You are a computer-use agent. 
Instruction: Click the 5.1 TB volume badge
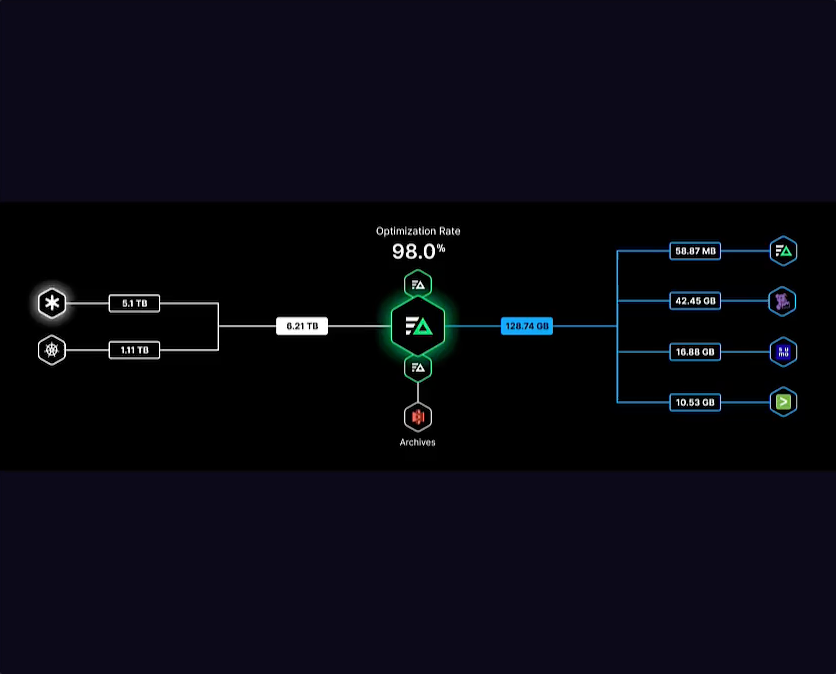(x=133, y=303)
